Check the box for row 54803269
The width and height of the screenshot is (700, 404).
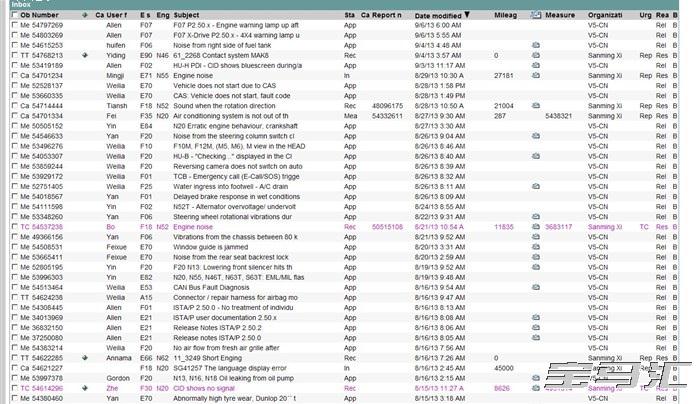[15, 35]
